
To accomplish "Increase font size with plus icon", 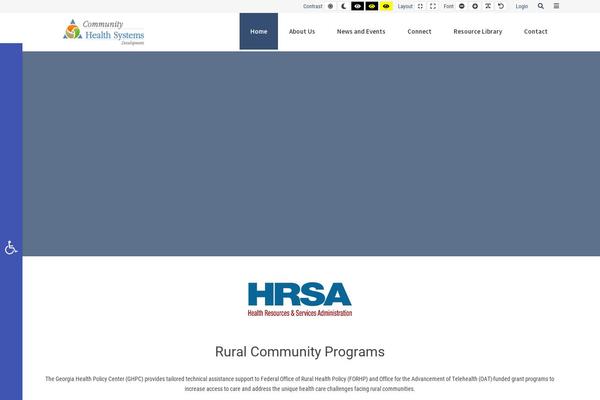I will (475, 6).
